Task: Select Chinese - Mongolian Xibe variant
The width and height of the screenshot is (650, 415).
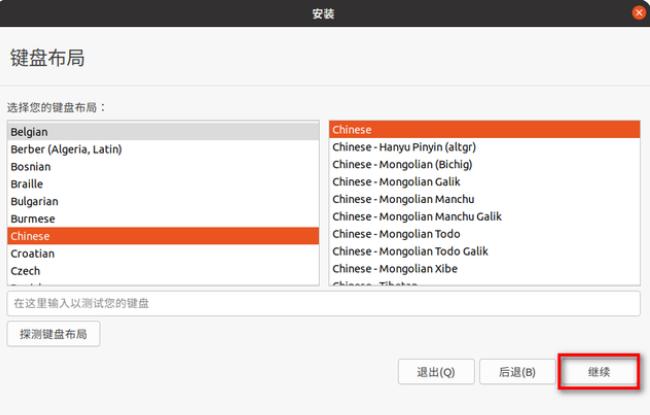Action: [x=485, y=269]
